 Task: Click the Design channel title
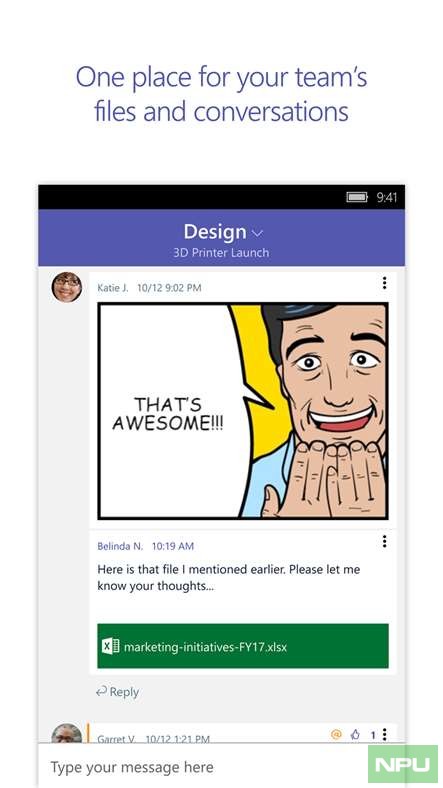[x=215, y=232]
